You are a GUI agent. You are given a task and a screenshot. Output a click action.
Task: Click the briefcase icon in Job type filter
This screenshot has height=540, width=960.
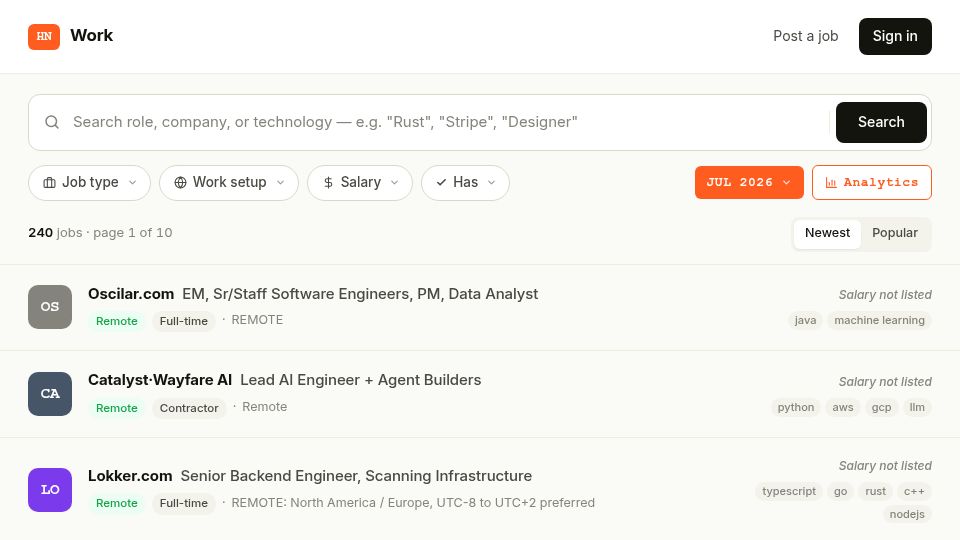click(x=50, y=182)
